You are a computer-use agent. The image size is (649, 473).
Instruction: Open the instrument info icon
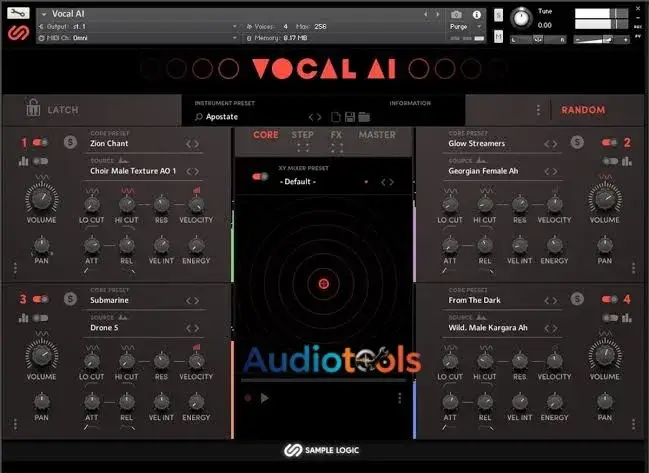[x=477, y=15]
